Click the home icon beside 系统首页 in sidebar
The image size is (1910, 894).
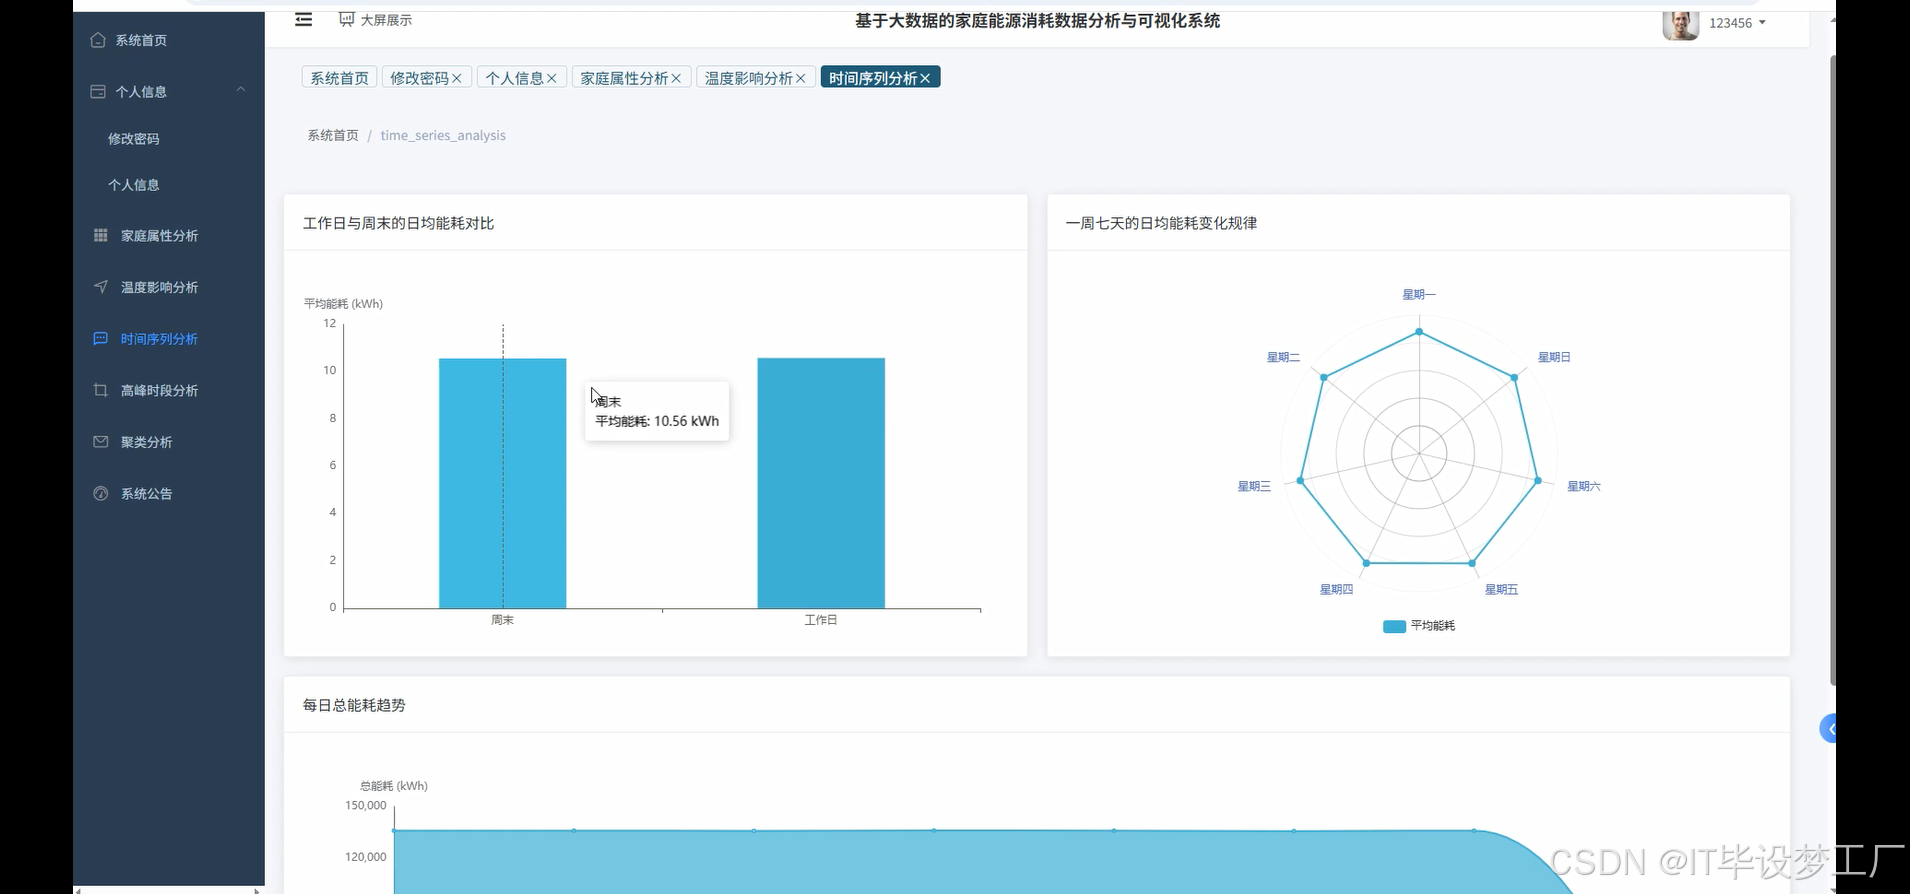pos(98,40)
